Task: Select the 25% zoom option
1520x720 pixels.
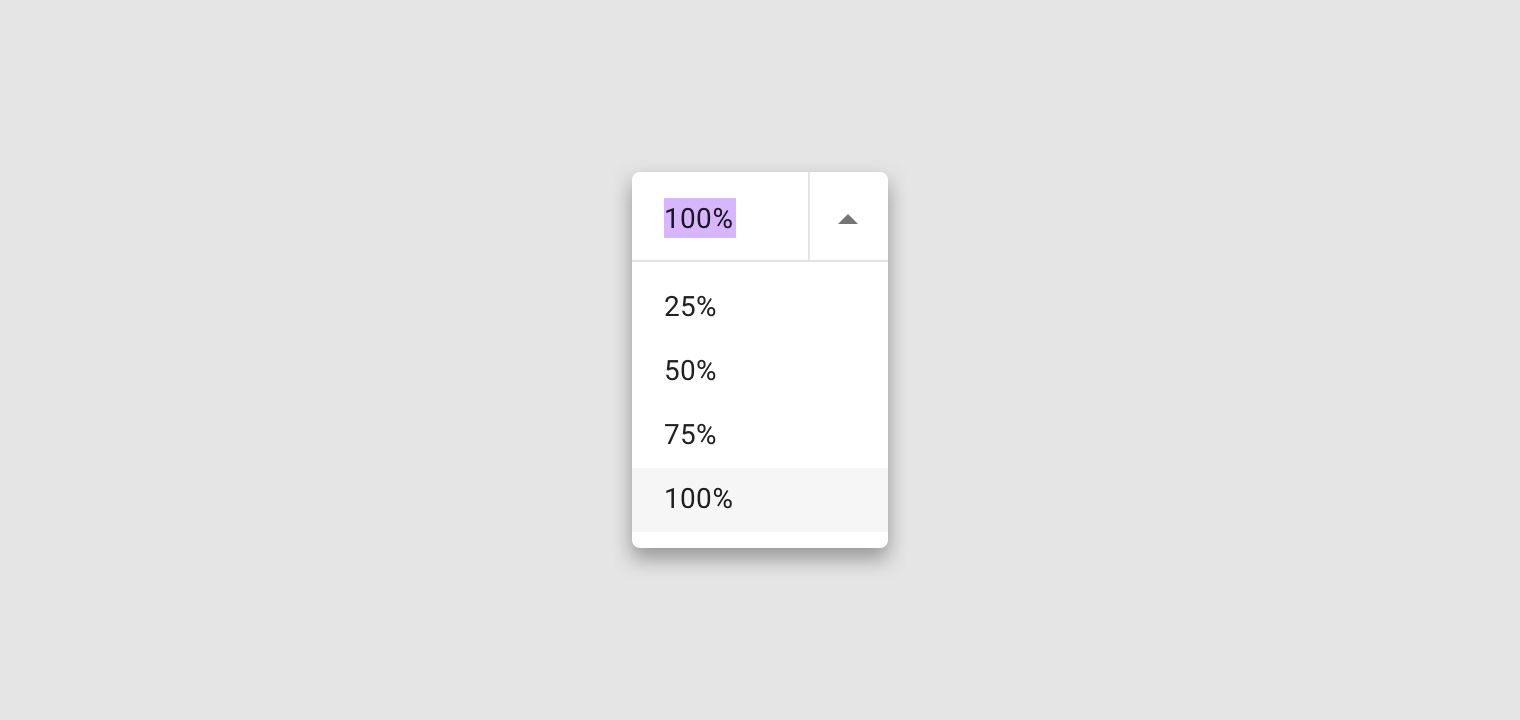Action: [x=760, y=308]
